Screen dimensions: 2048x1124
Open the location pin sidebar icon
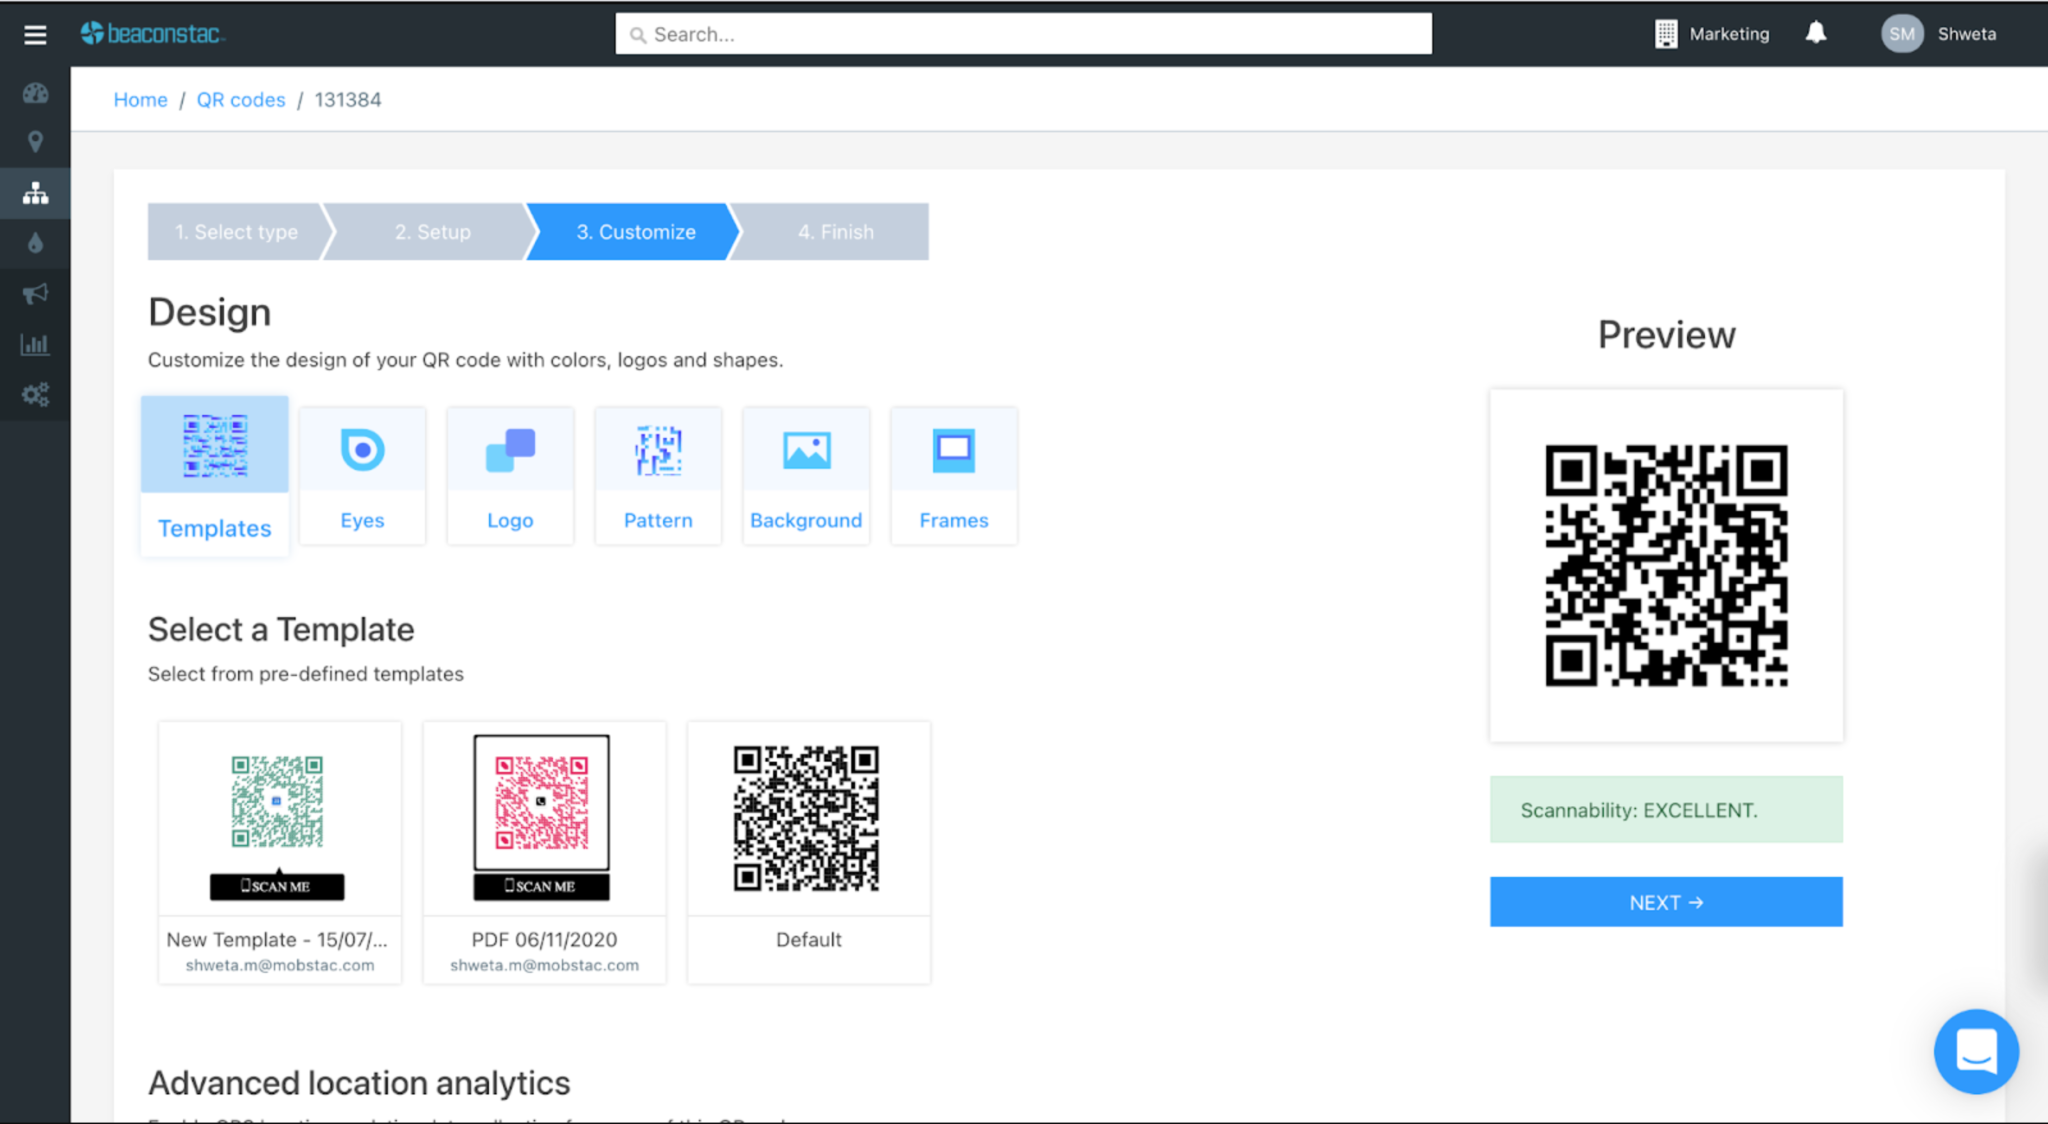point(35,142)
